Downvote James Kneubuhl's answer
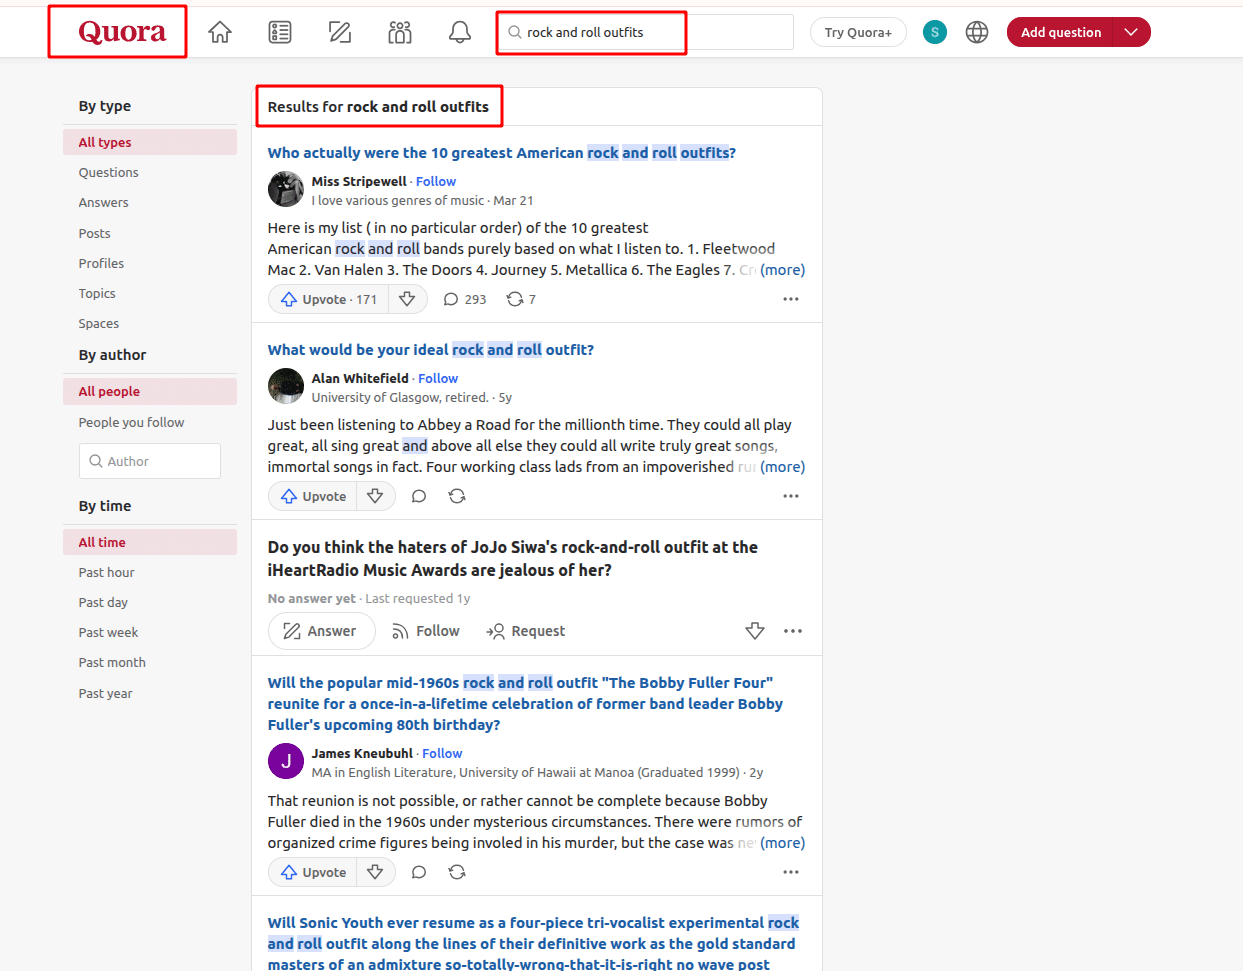 (x=375, y=872)
